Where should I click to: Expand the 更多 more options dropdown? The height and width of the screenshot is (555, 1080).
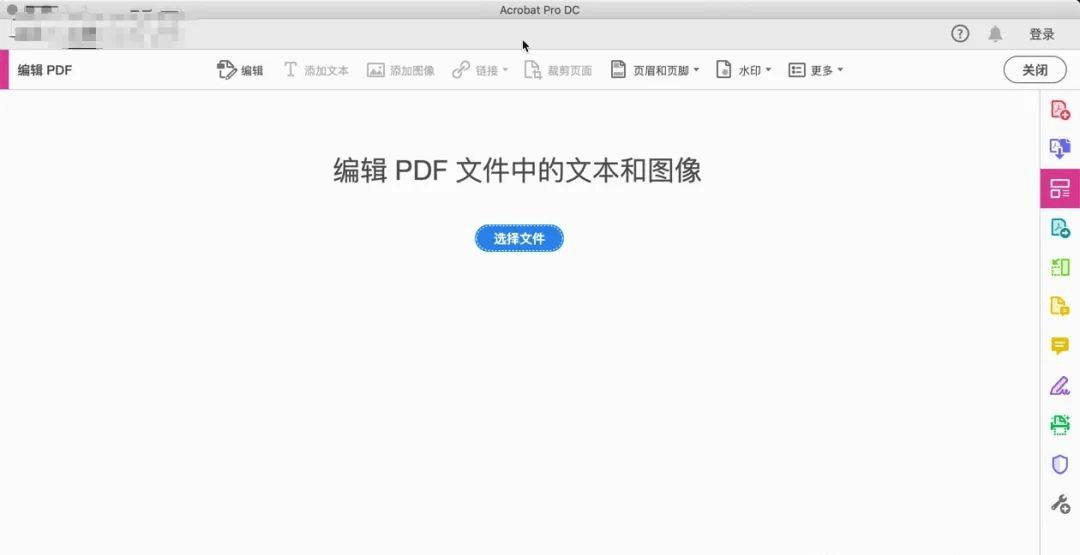point(816,70)
